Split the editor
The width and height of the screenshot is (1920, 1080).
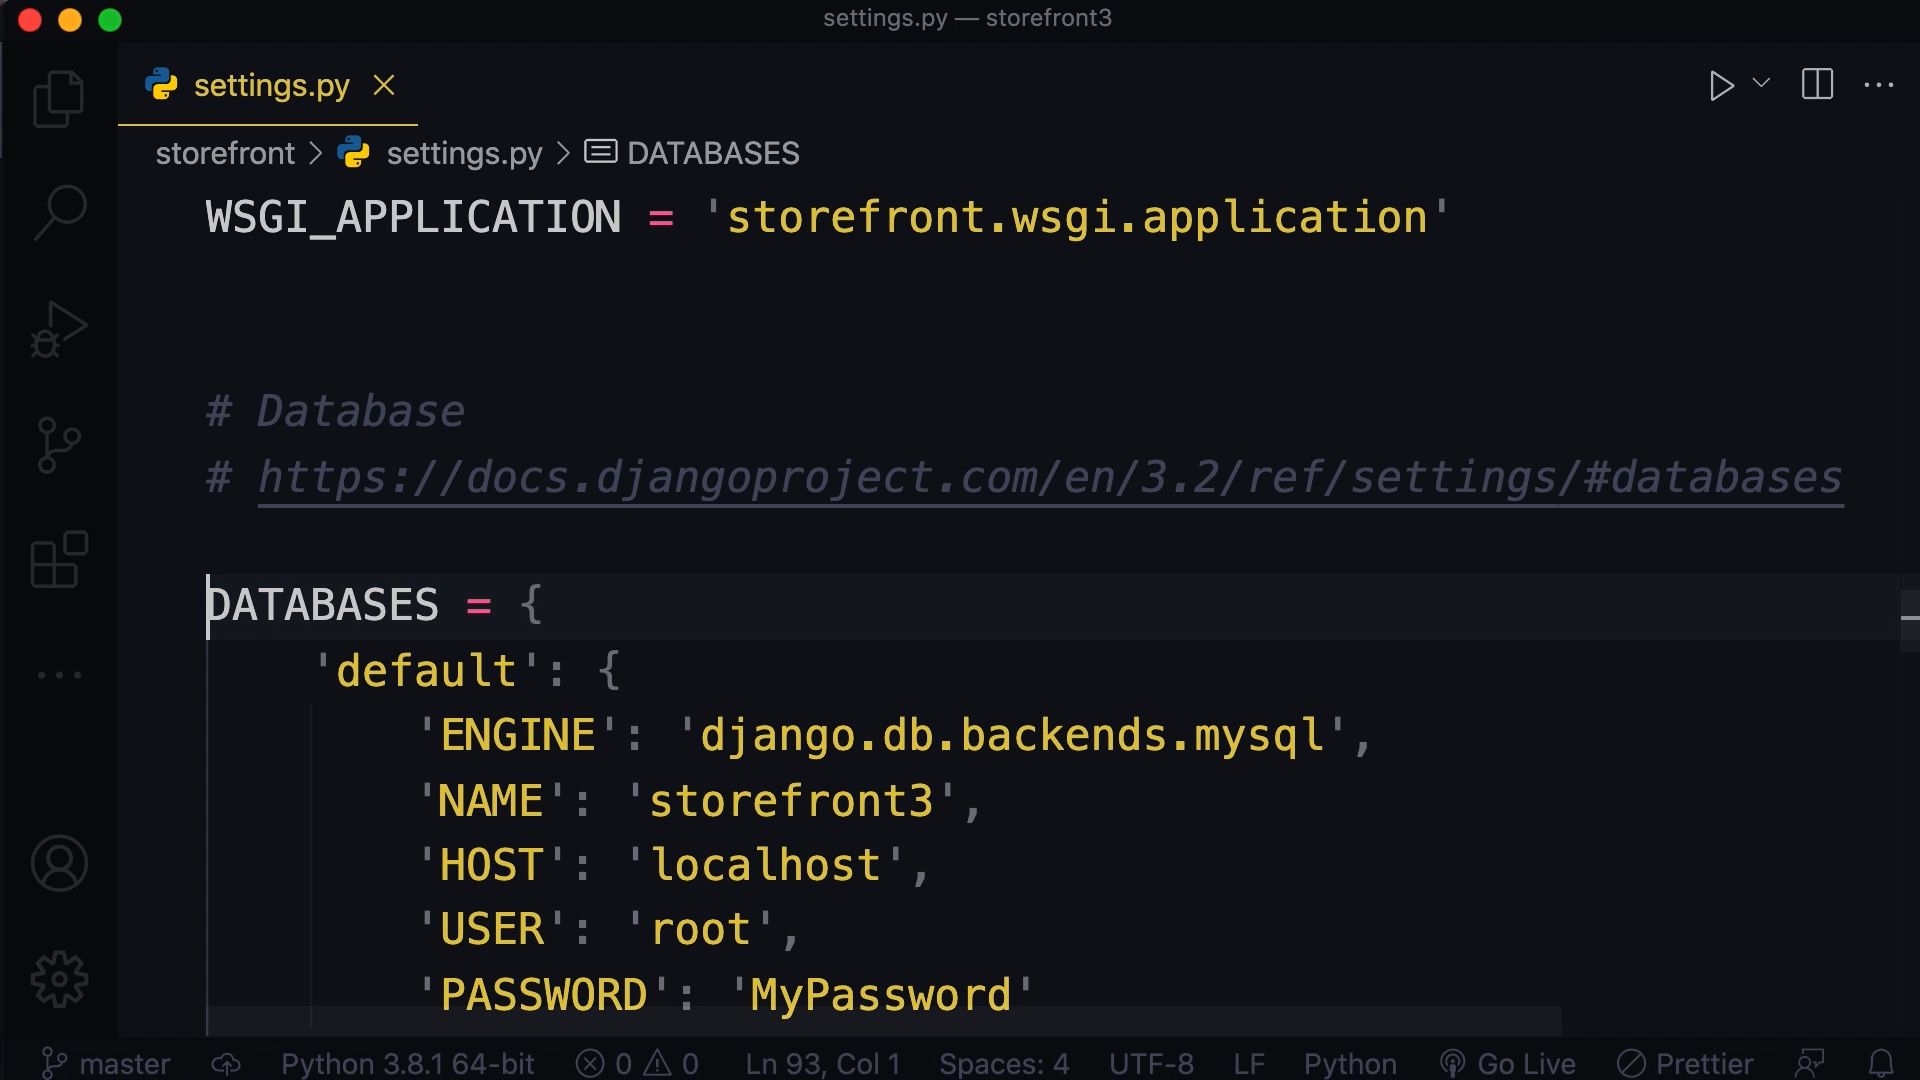coord(1816,85)
